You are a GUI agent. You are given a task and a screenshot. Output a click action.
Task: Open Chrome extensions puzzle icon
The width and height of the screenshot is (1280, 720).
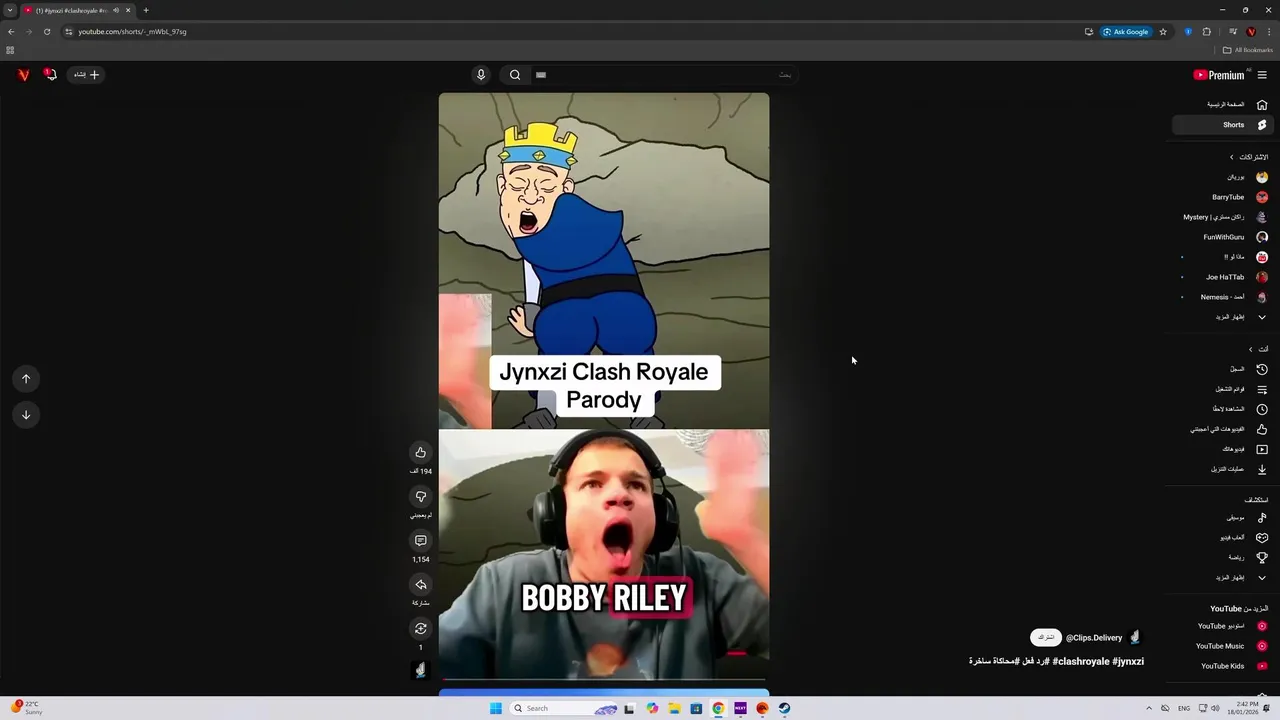tap(1207, 31)
